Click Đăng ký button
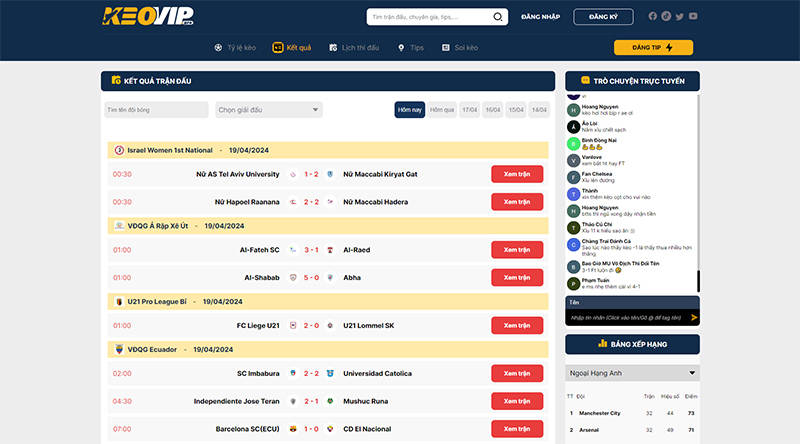The width and height of the screenshot is (800, 444). pos(603,17)
